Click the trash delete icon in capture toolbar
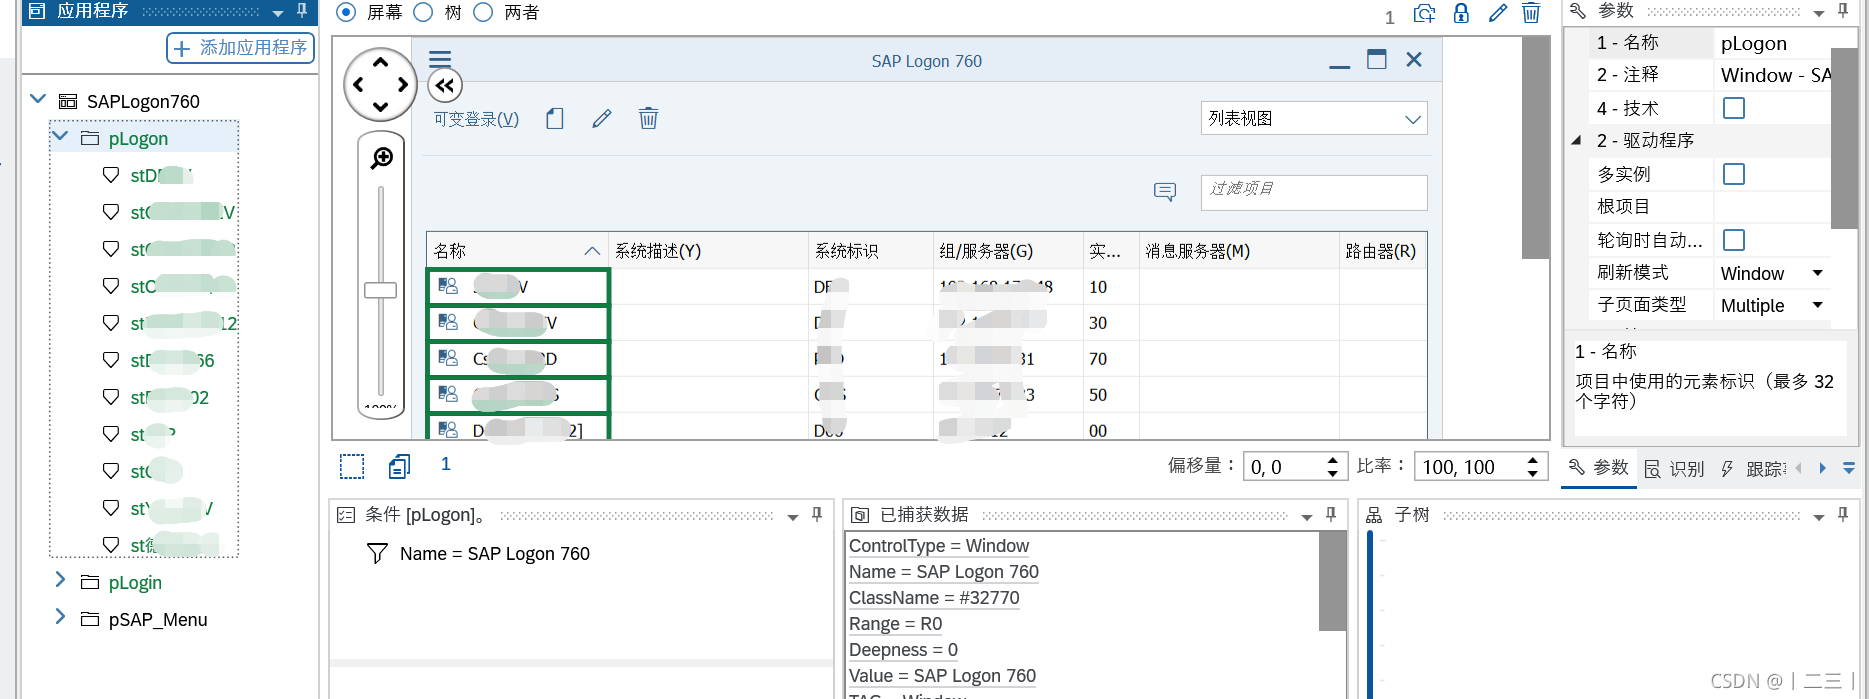Screen dimensions: 1869x699 tap(1531, 13)
